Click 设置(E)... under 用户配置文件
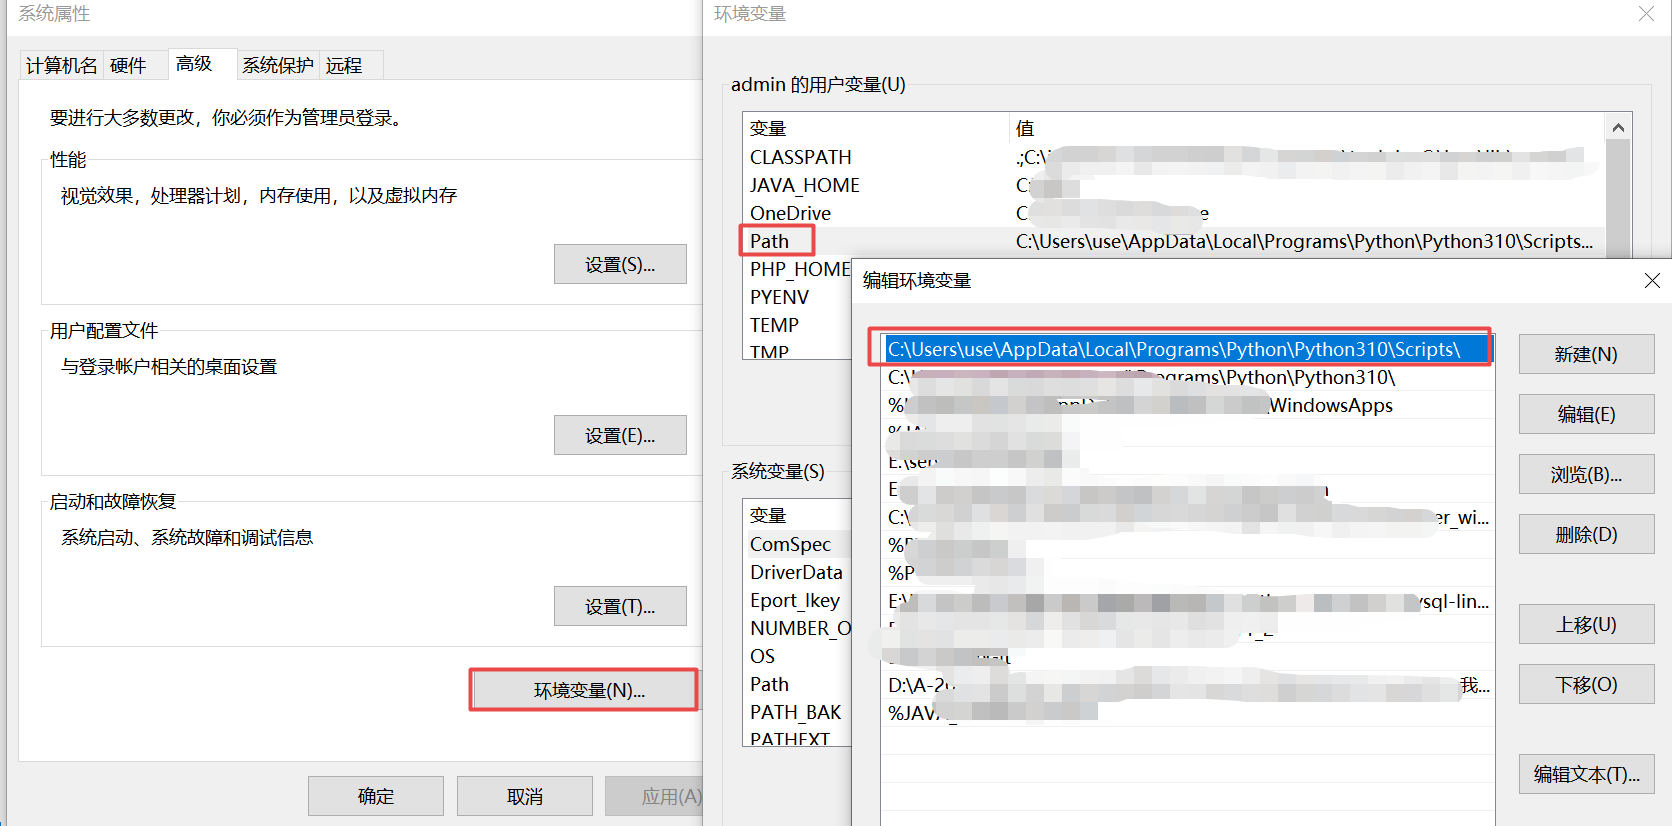Viewport: 1672px width, 826px height. click(620, 436)
